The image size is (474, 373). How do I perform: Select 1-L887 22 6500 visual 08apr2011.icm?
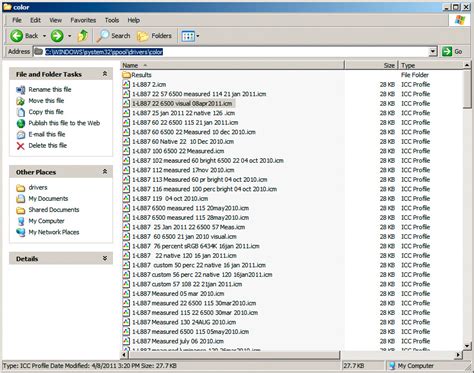tap(182, 104)
